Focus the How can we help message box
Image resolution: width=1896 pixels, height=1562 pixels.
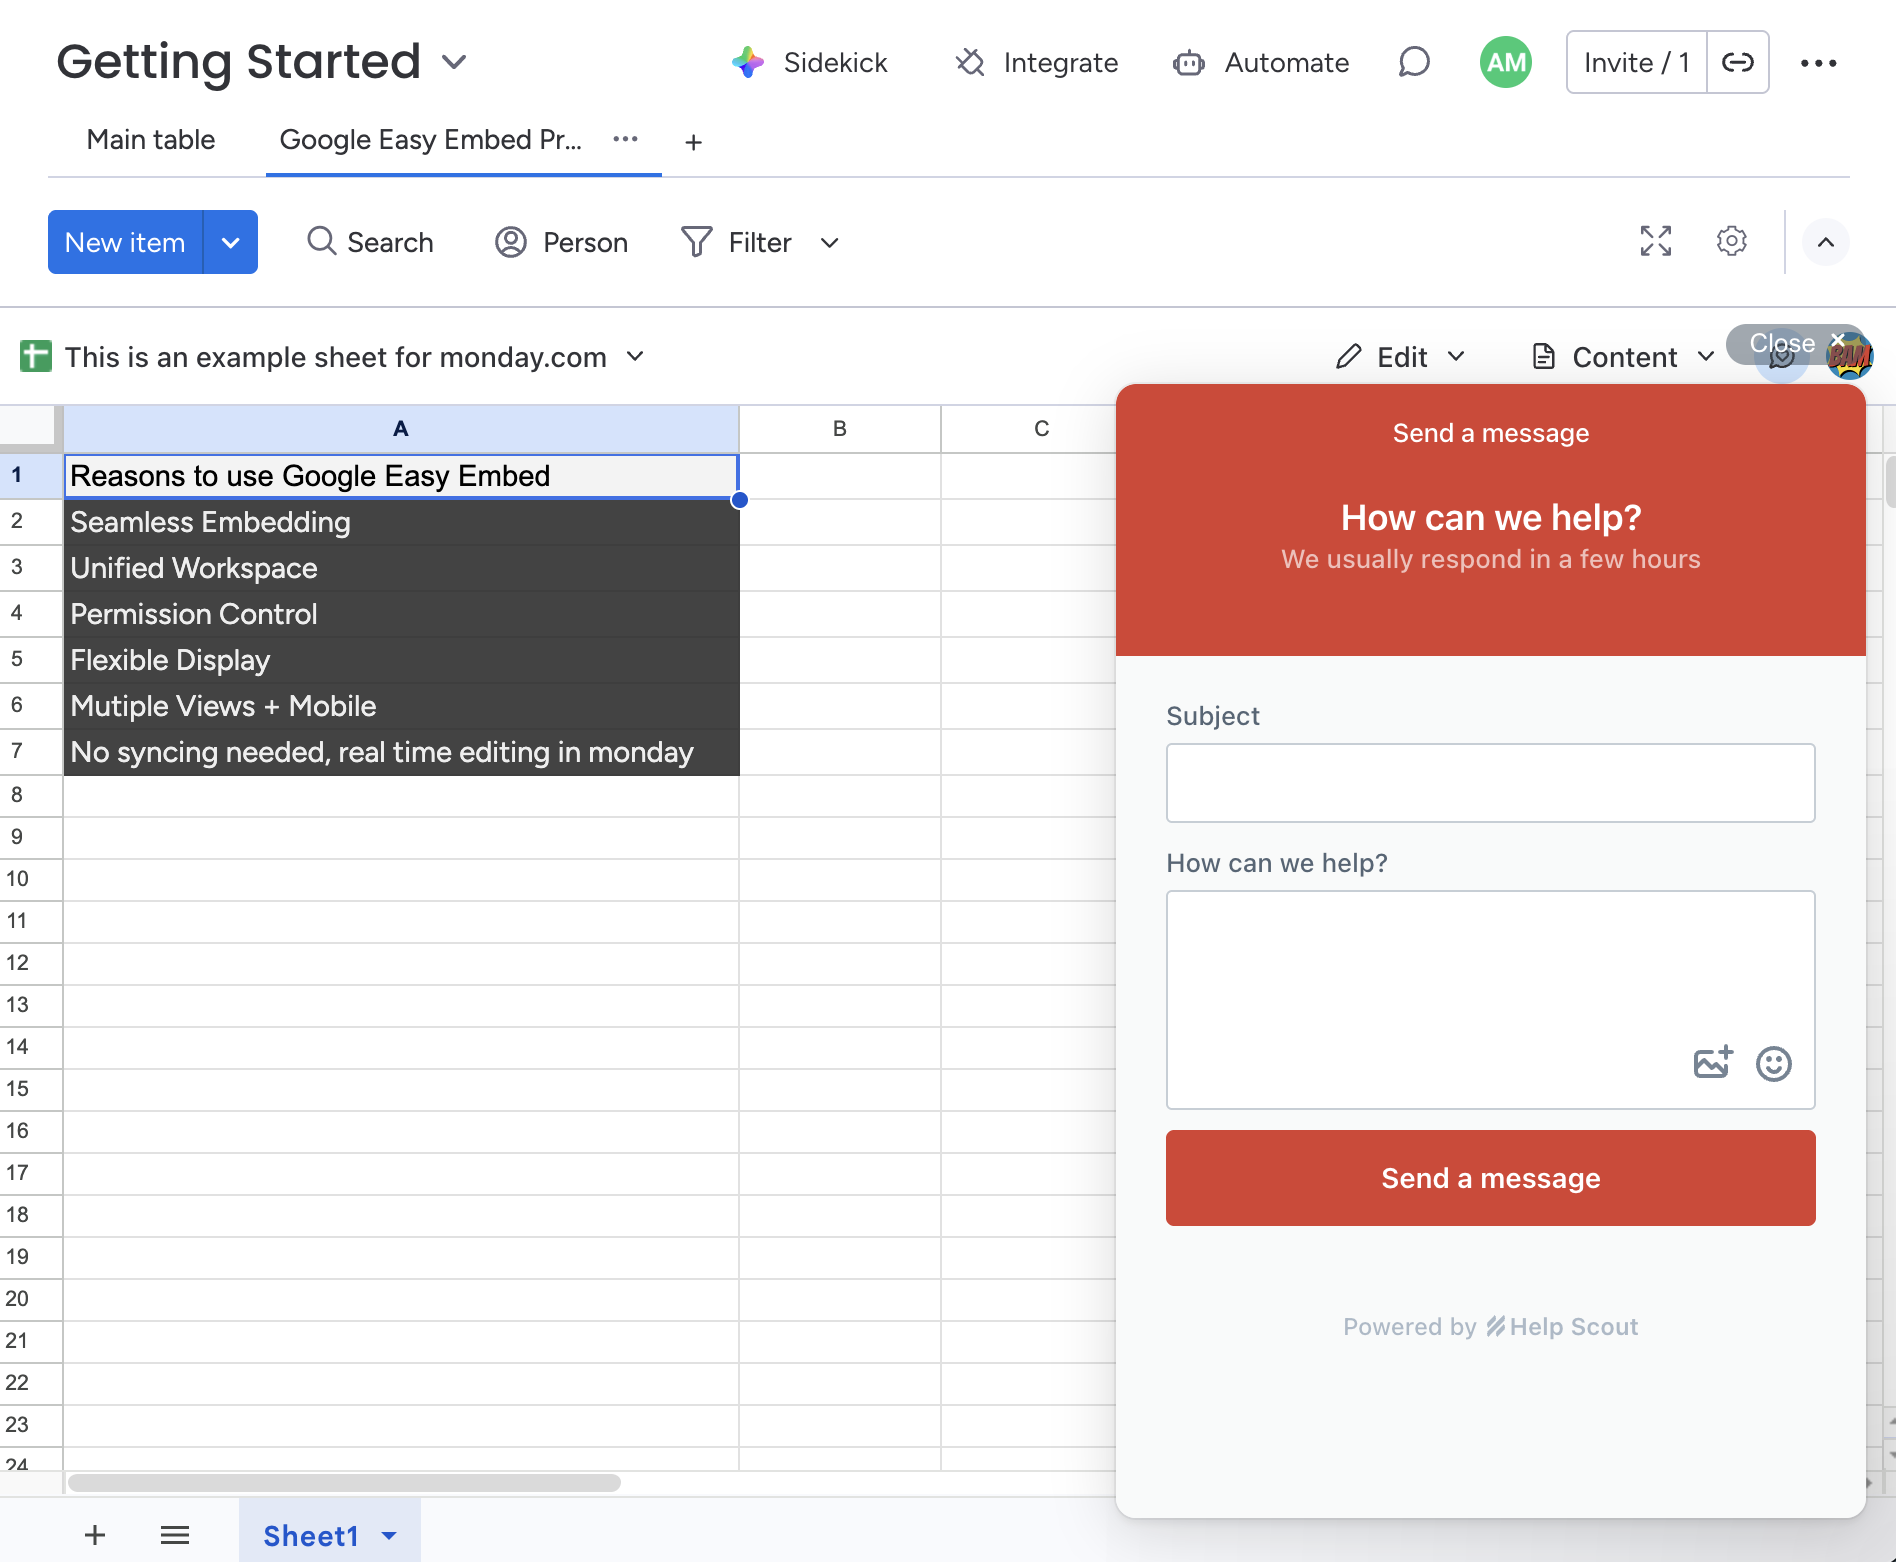[1491, 1000]
